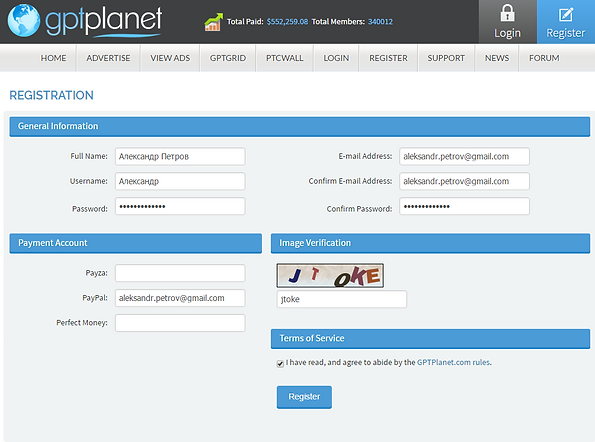Viewport: 595px width, 442px height.
Task: Select REGISTER in the navigation bar
Action: click(x=388, y=58)
